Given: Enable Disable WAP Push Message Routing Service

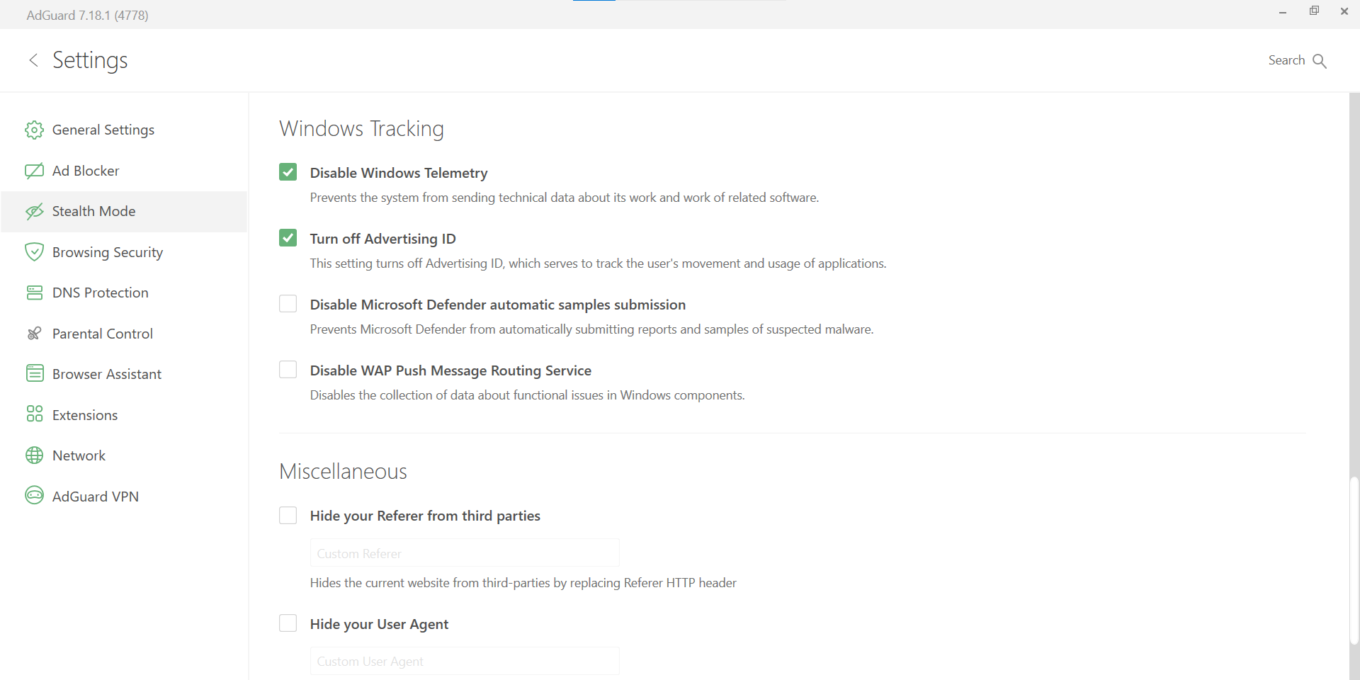Looking at the screenshot, I should (287, 369).
